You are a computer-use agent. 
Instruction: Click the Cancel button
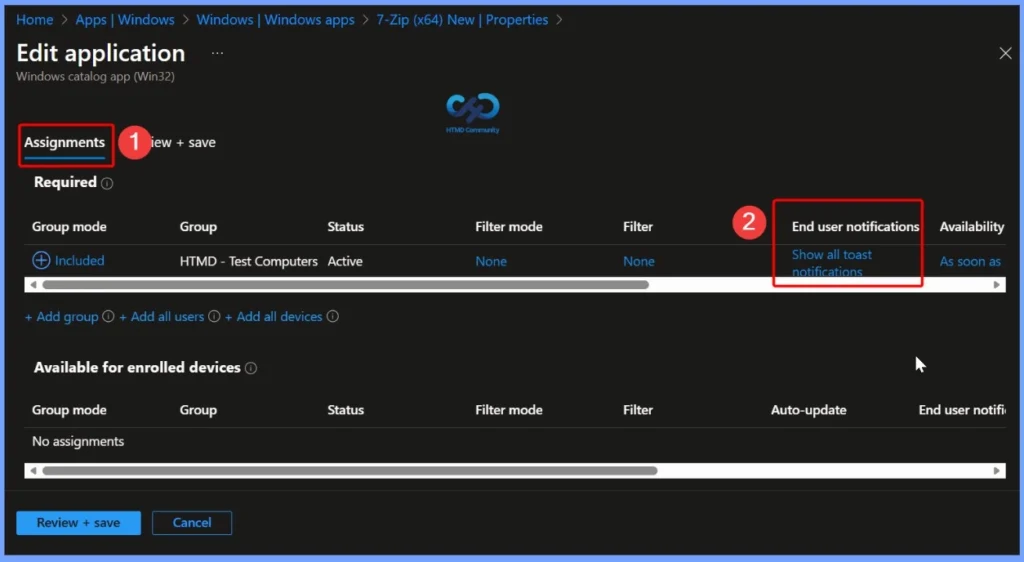click(x=192, y=523)
